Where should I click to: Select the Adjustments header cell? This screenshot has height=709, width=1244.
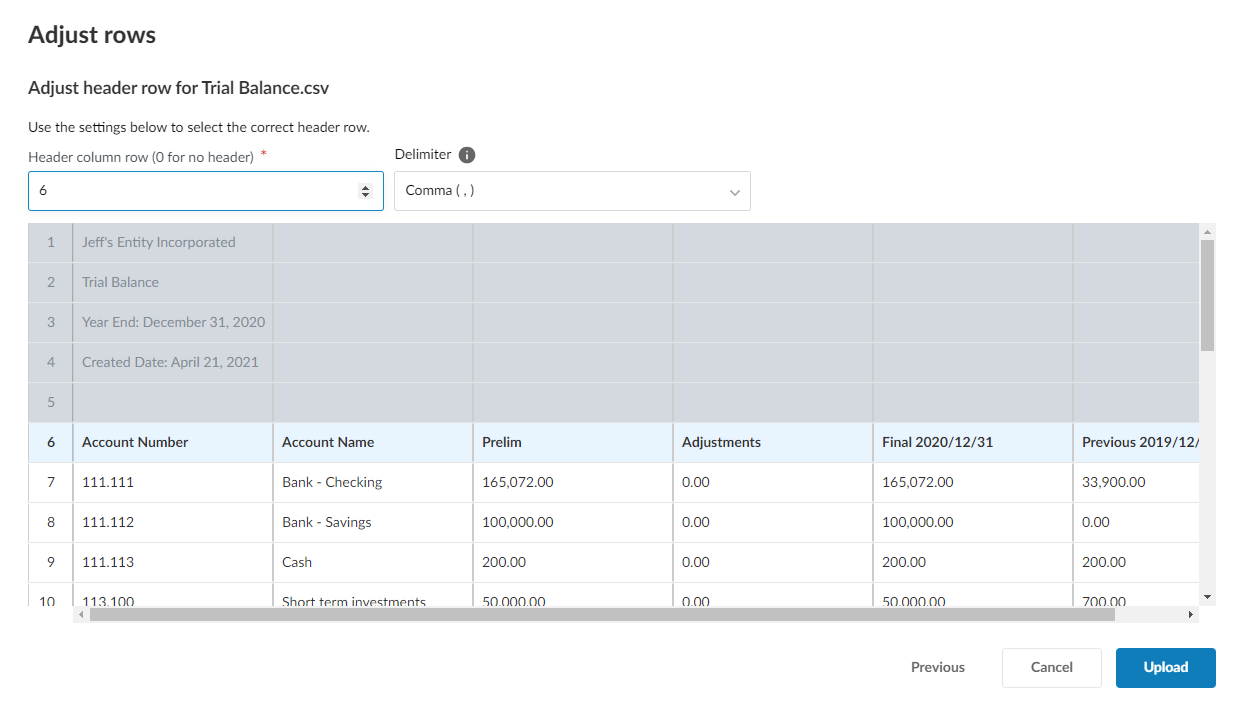772,442
